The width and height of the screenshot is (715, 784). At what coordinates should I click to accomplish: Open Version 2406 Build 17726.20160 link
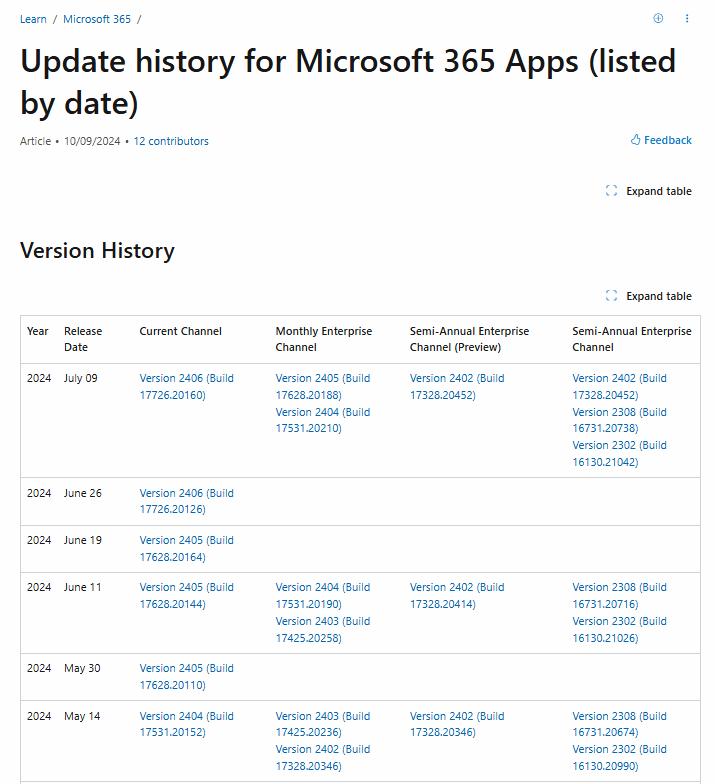pyautogui.click(x=186, y=386)
